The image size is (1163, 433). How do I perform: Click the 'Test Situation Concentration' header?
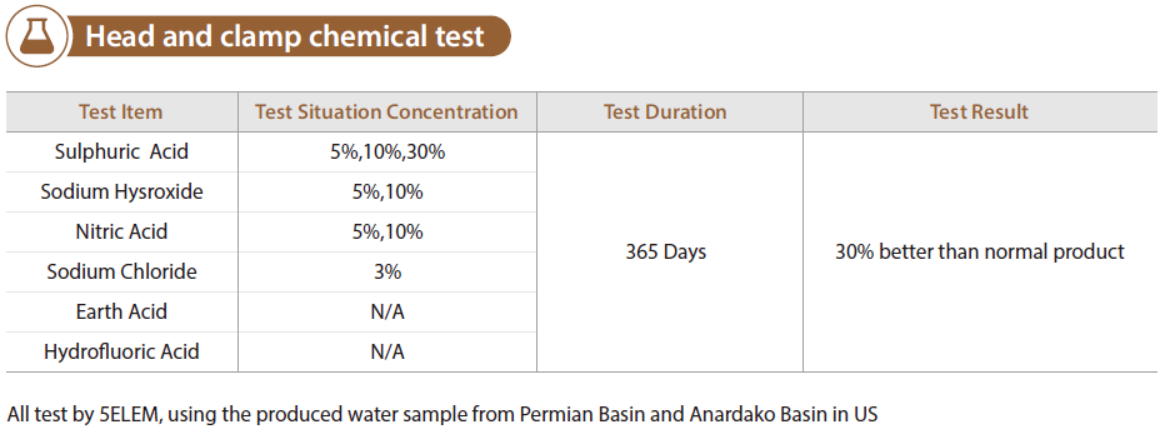(x=386, y=112)
